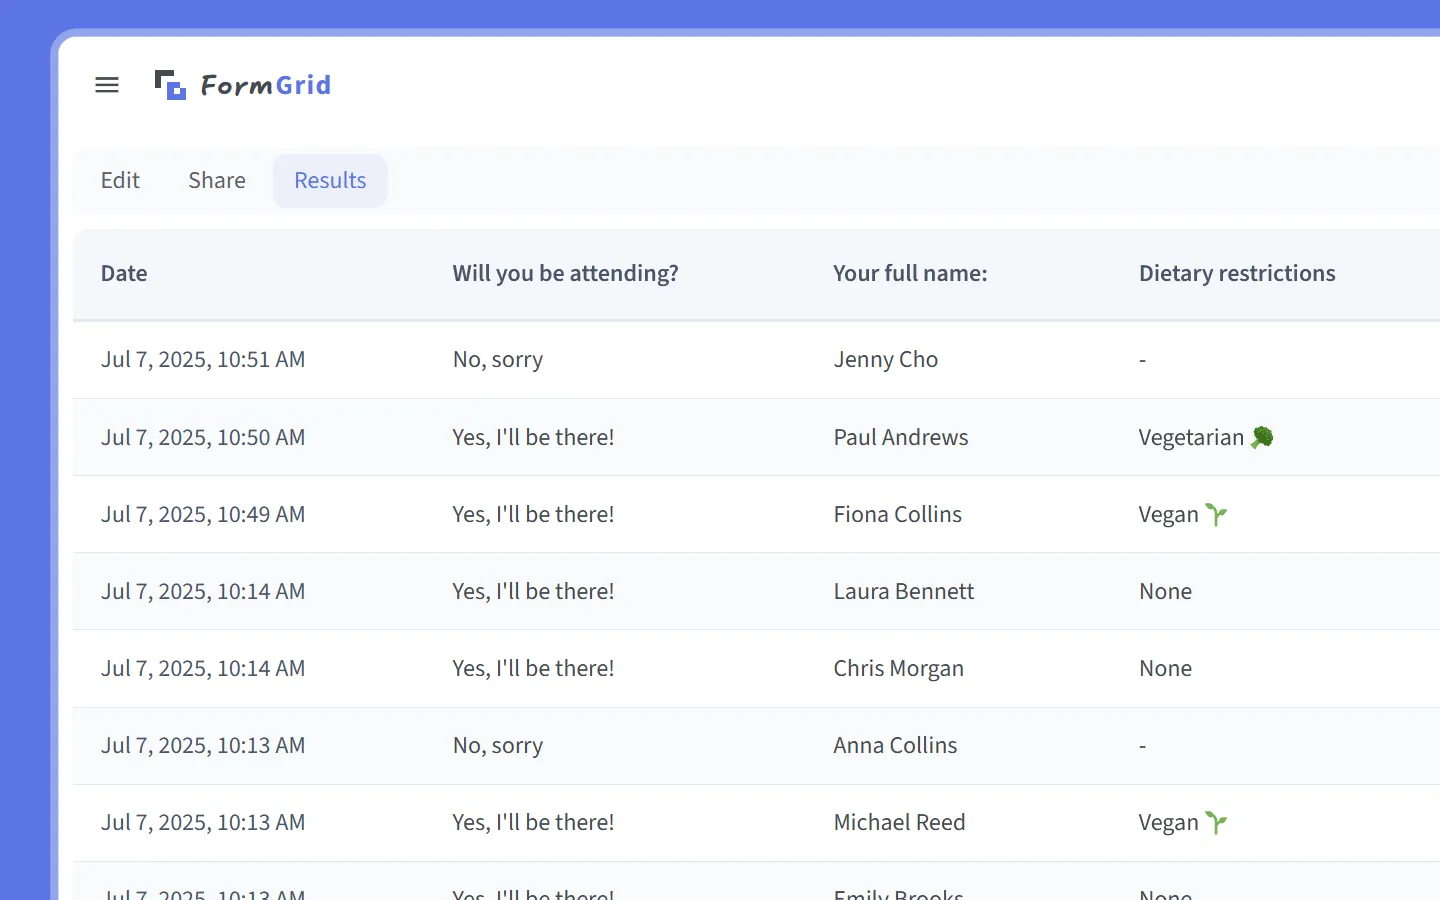Viewport: 1440px width, 900px height.
Task: Select Paul Andrews' name in the table
Action: point(900,437)
